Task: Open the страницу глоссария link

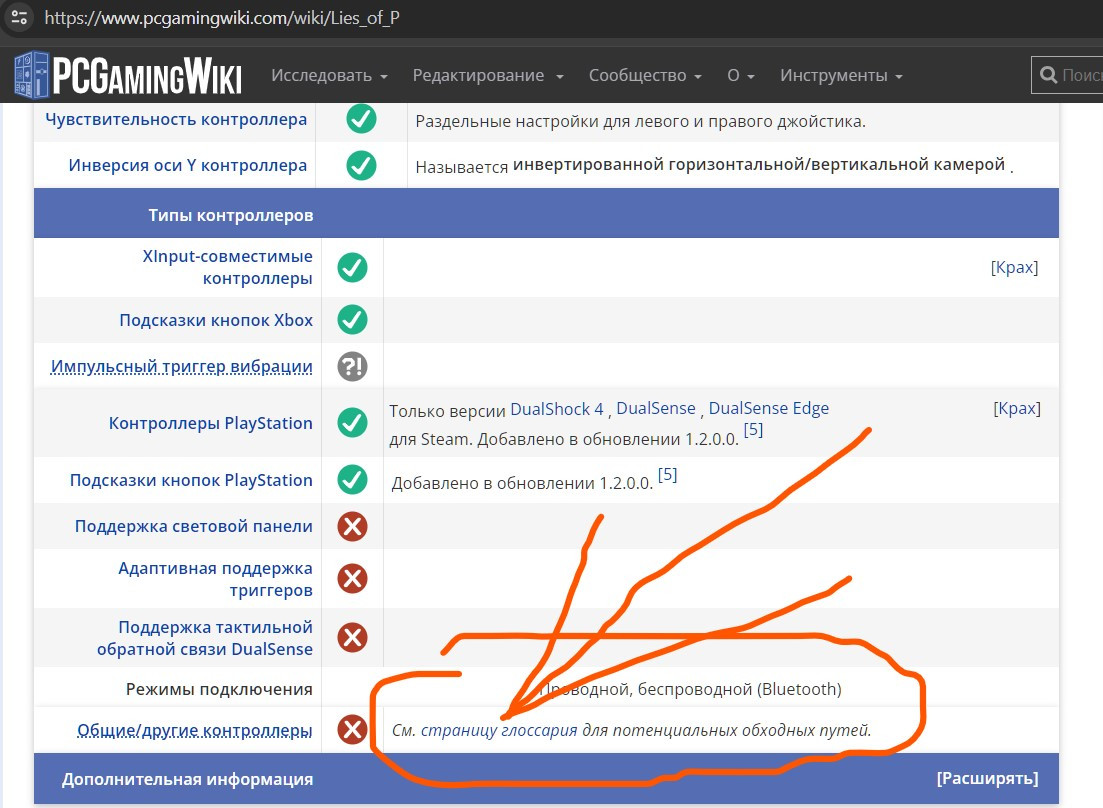Action: [x=499, y=730]
